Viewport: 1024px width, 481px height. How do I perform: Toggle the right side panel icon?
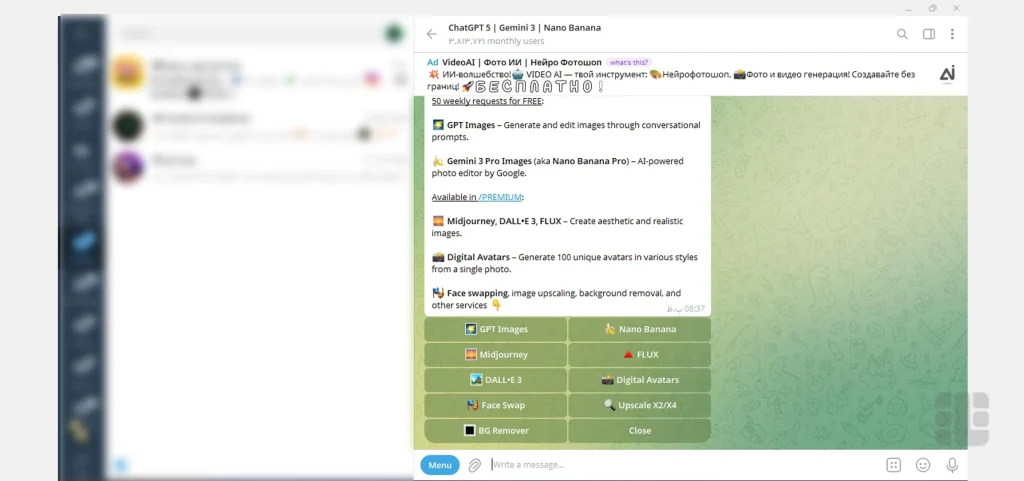click(x=929, y=34)
